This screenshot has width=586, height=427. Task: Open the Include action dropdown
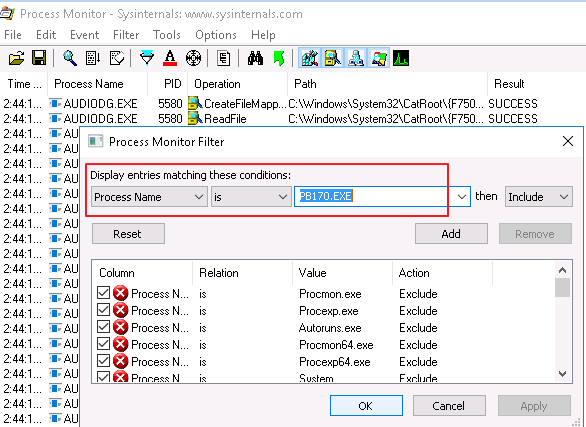pos(539,197)
